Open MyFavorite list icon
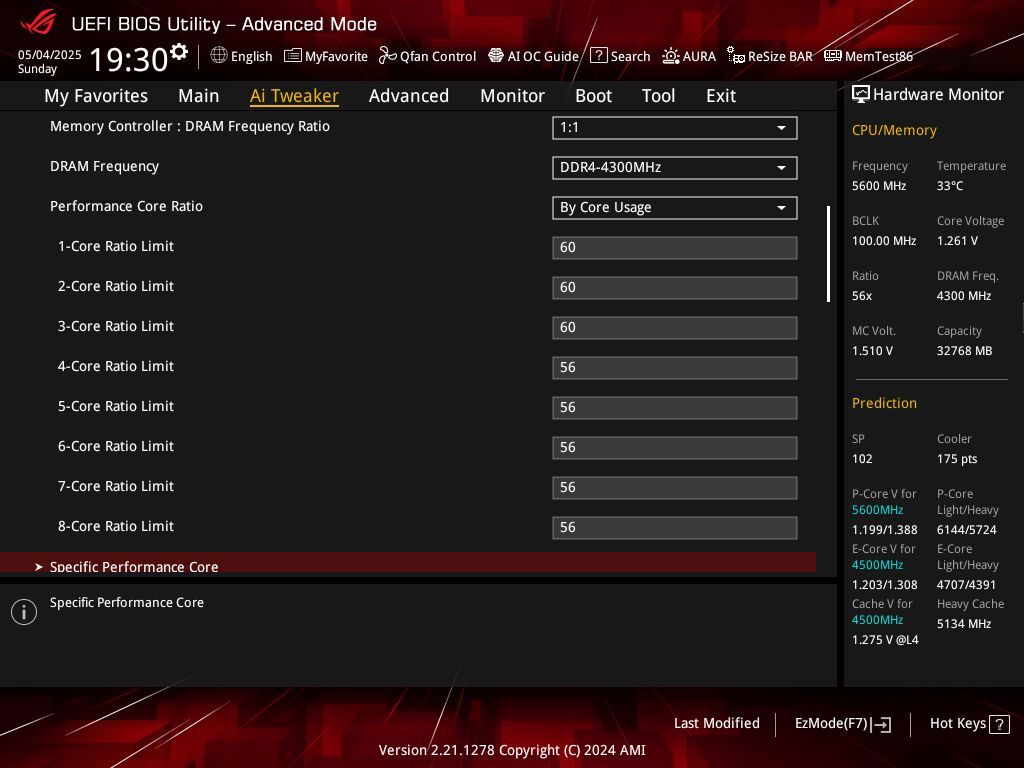Screen dimensions: 1024x768 293,56
